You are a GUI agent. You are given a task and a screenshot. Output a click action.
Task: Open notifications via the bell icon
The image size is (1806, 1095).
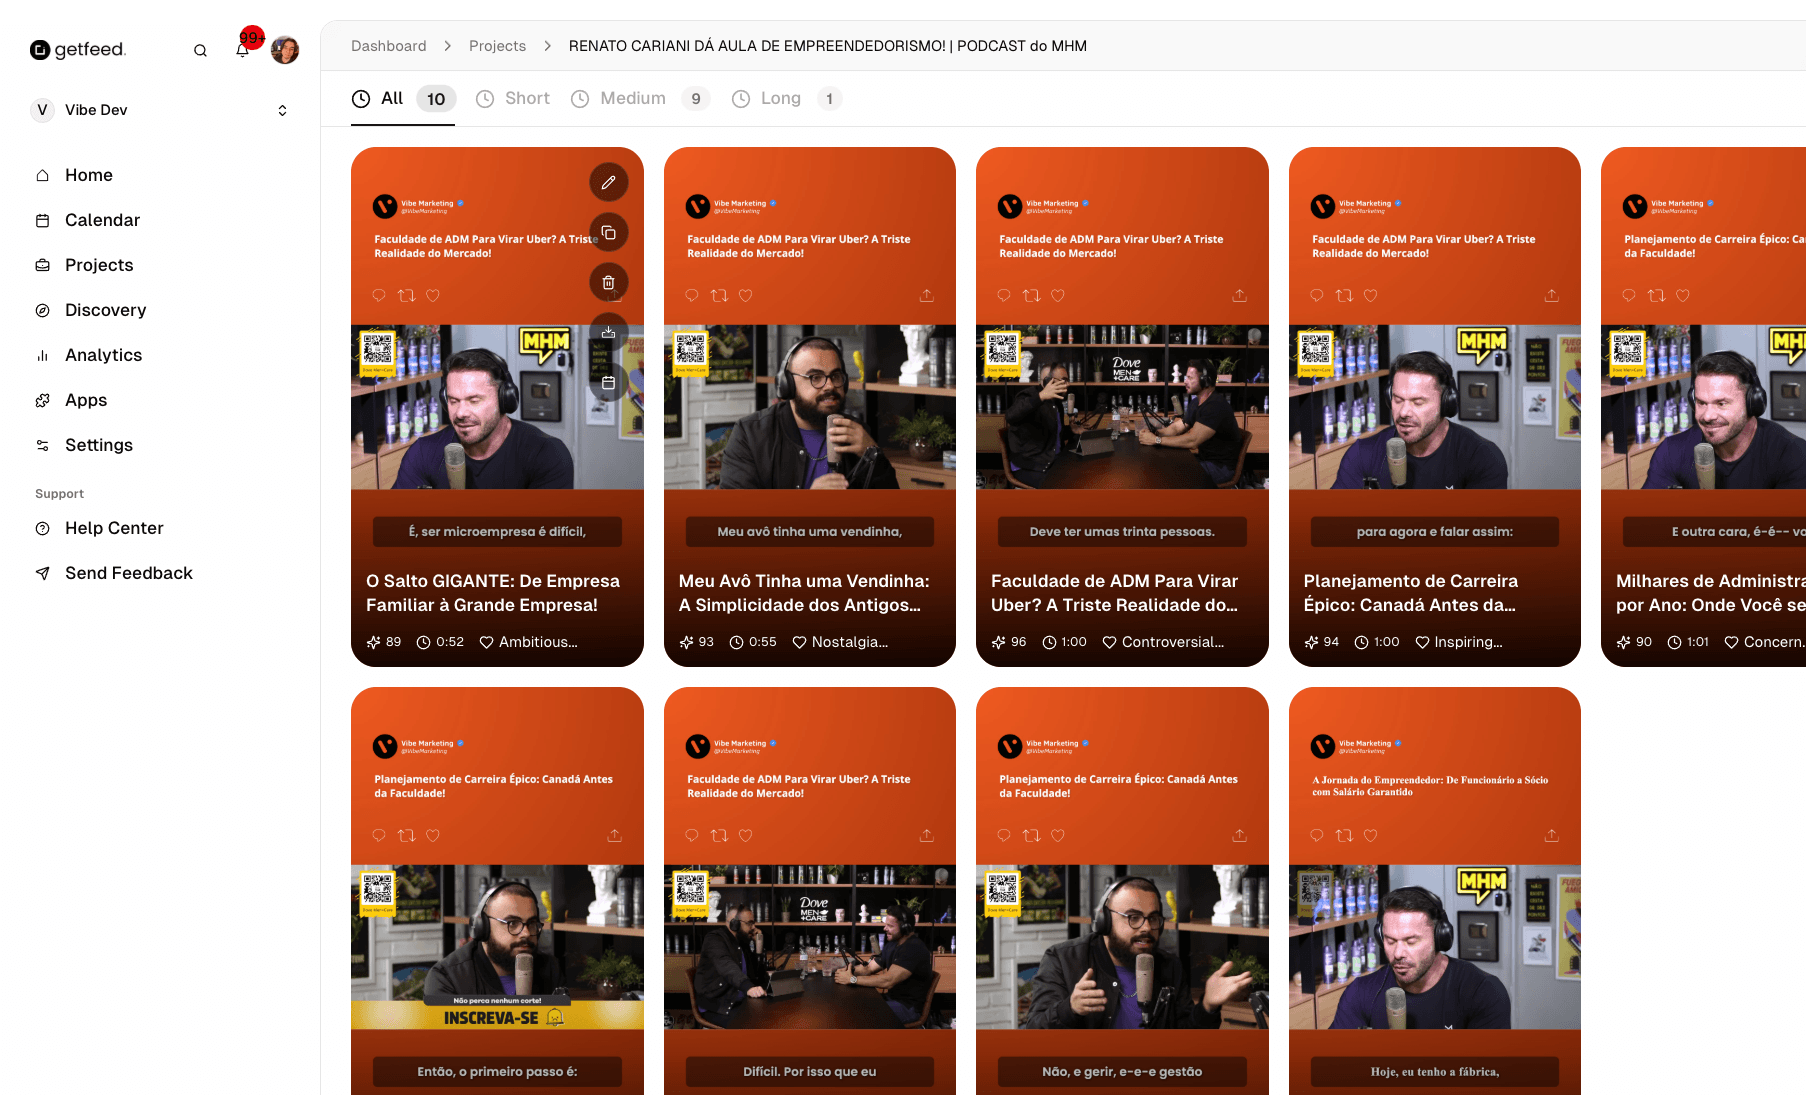click(x=242, y=49)
